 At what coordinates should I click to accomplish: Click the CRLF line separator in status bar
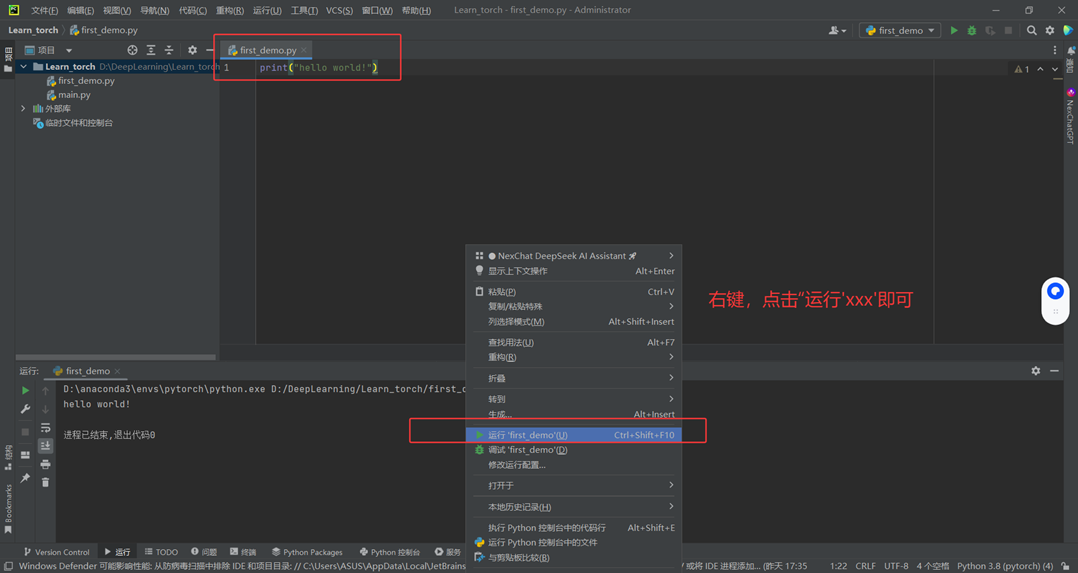coord(866,566)
